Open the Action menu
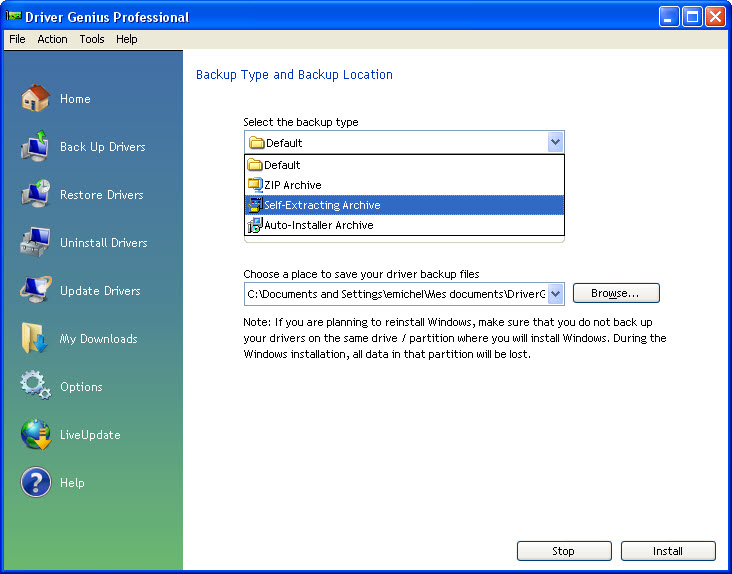 [52, 39]
